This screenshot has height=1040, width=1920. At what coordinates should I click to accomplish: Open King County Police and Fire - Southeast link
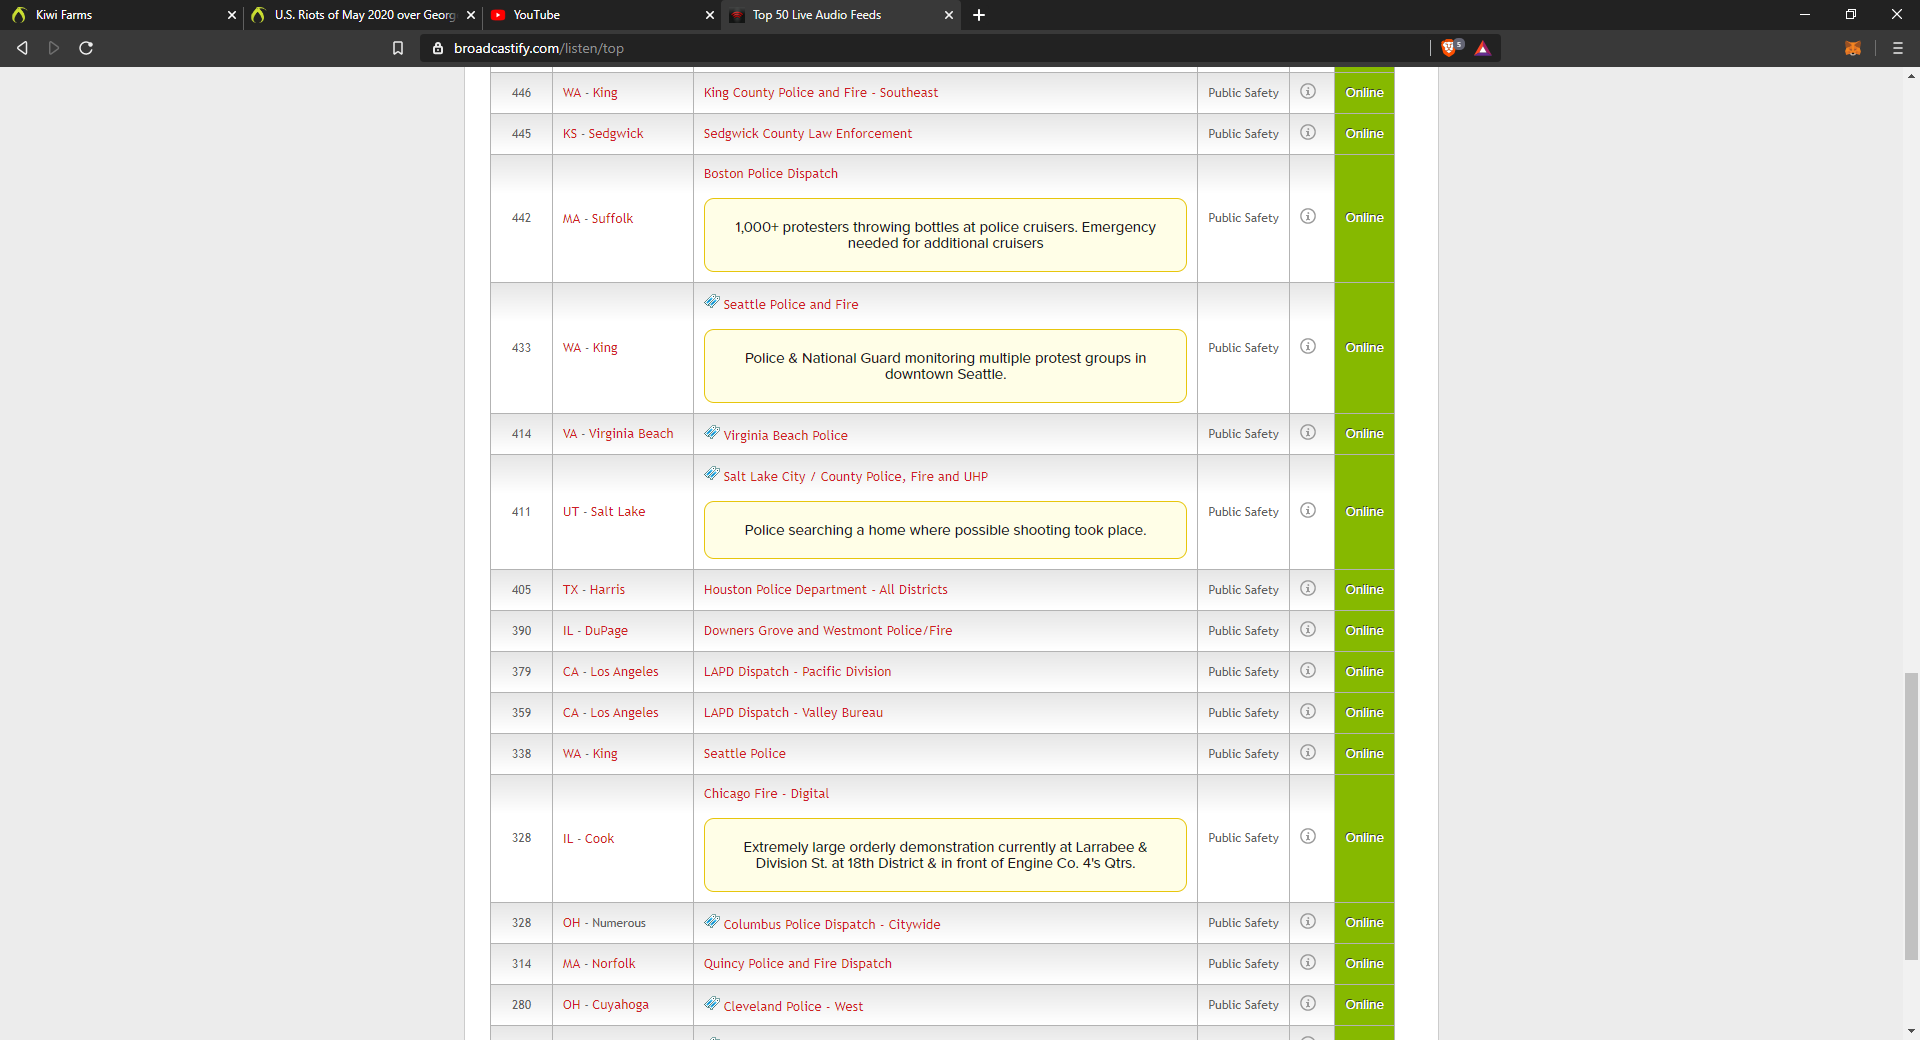click(821, 93)
